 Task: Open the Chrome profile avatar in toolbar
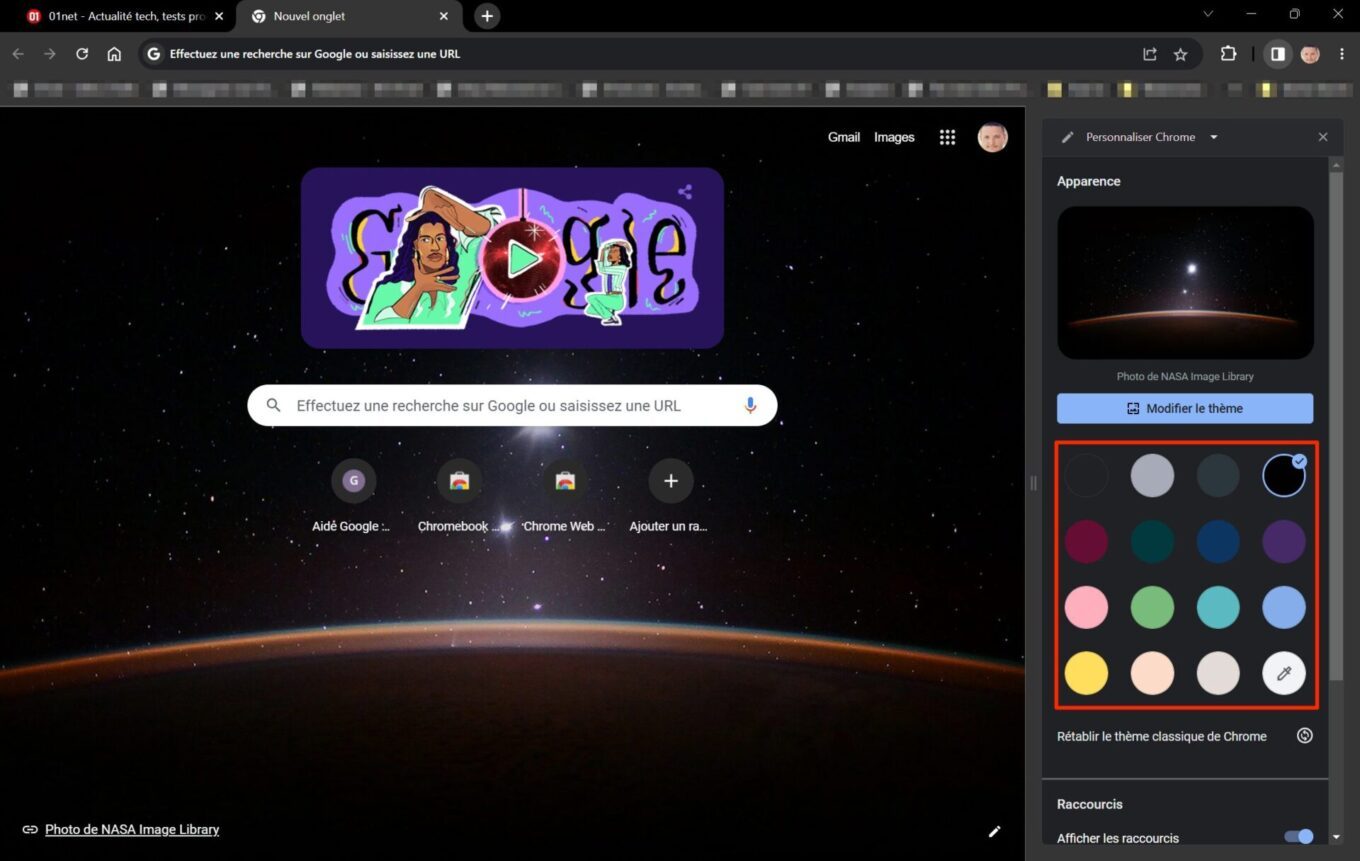[x=1310, y=54]
